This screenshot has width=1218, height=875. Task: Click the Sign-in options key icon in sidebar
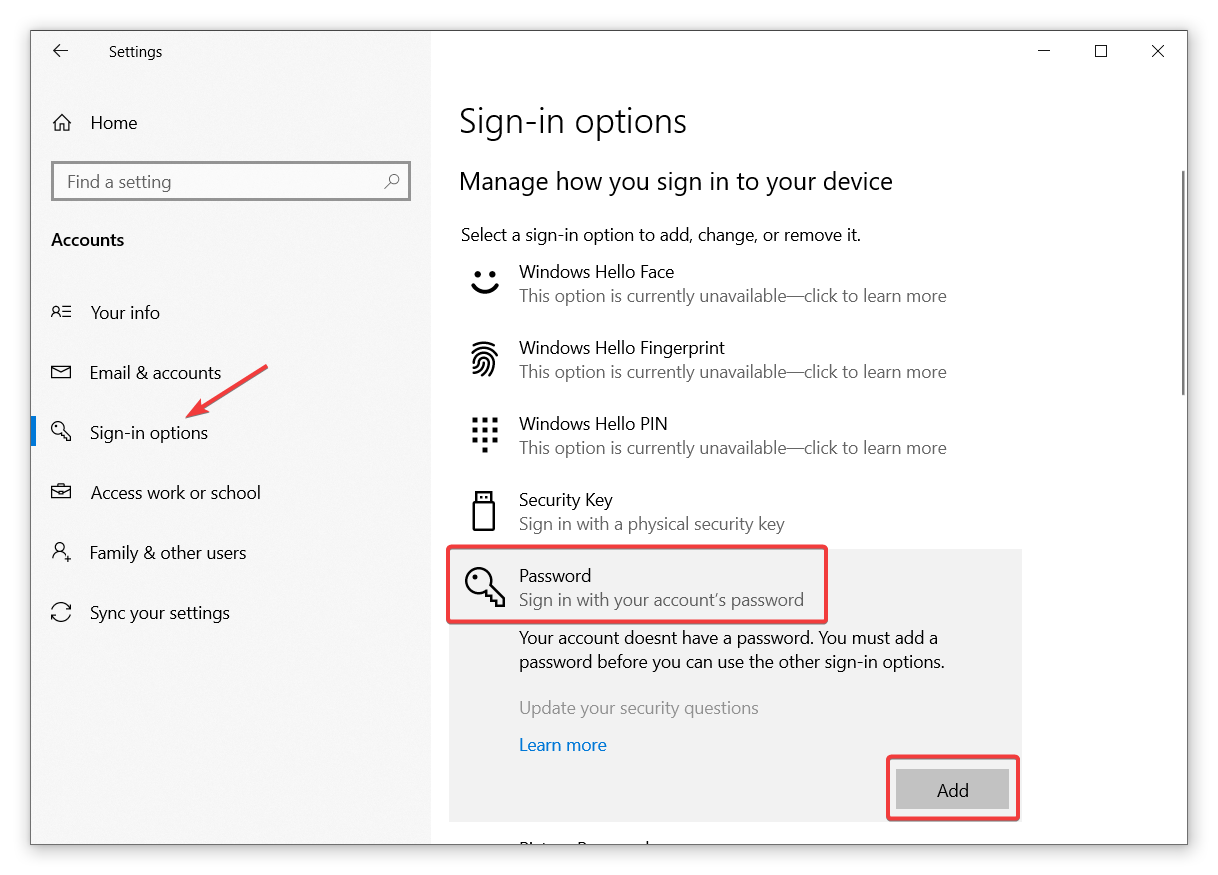click(61, 432)
